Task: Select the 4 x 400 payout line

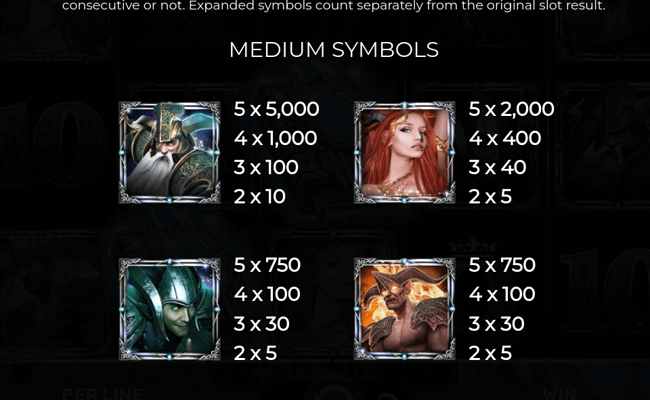Action: coord(505,138)
